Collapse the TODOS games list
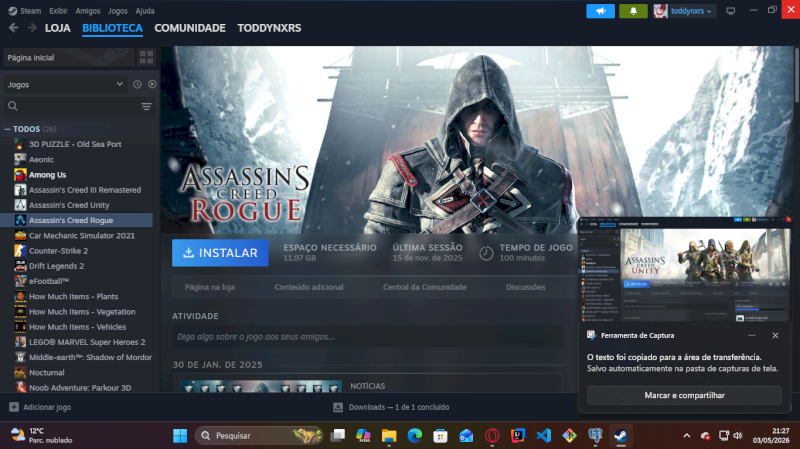 tap(8, 129)
